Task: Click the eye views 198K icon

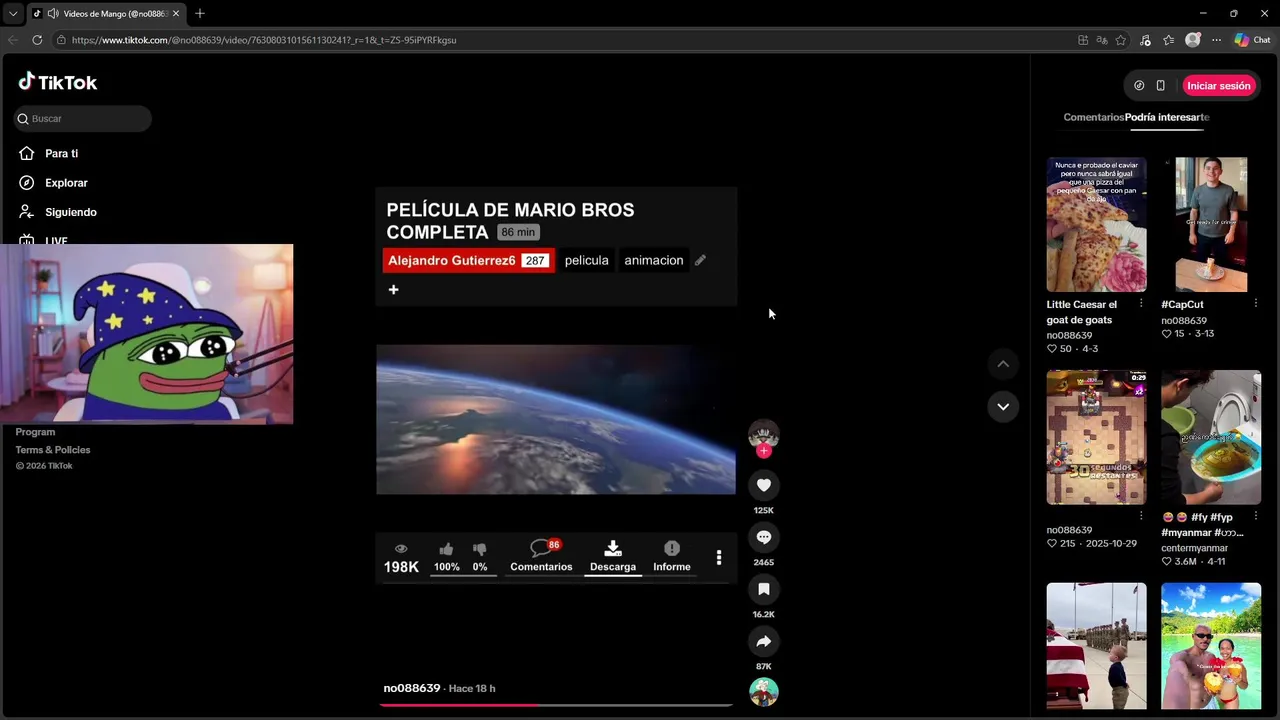Action: (x=401, y=549)
